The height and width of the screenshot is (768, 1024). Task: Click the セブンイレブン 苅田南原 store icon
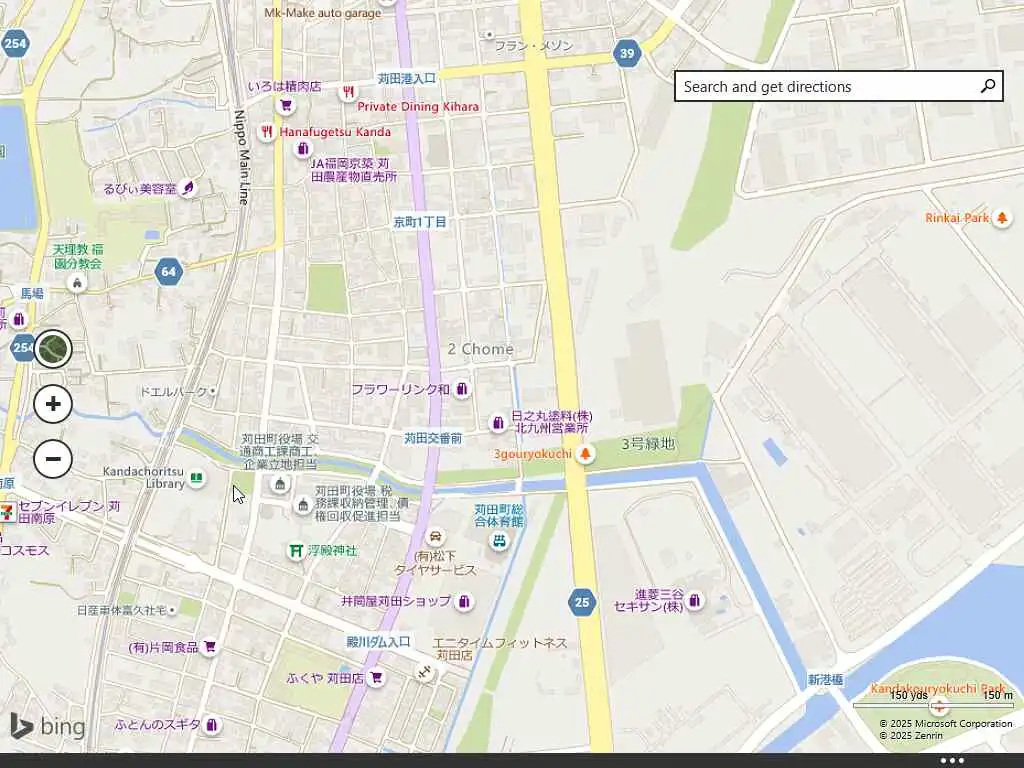tap(7, 511)
